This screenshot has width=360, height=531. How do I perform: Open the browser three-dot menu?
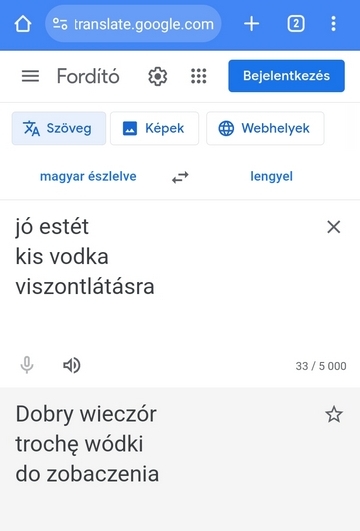(334, 24)
